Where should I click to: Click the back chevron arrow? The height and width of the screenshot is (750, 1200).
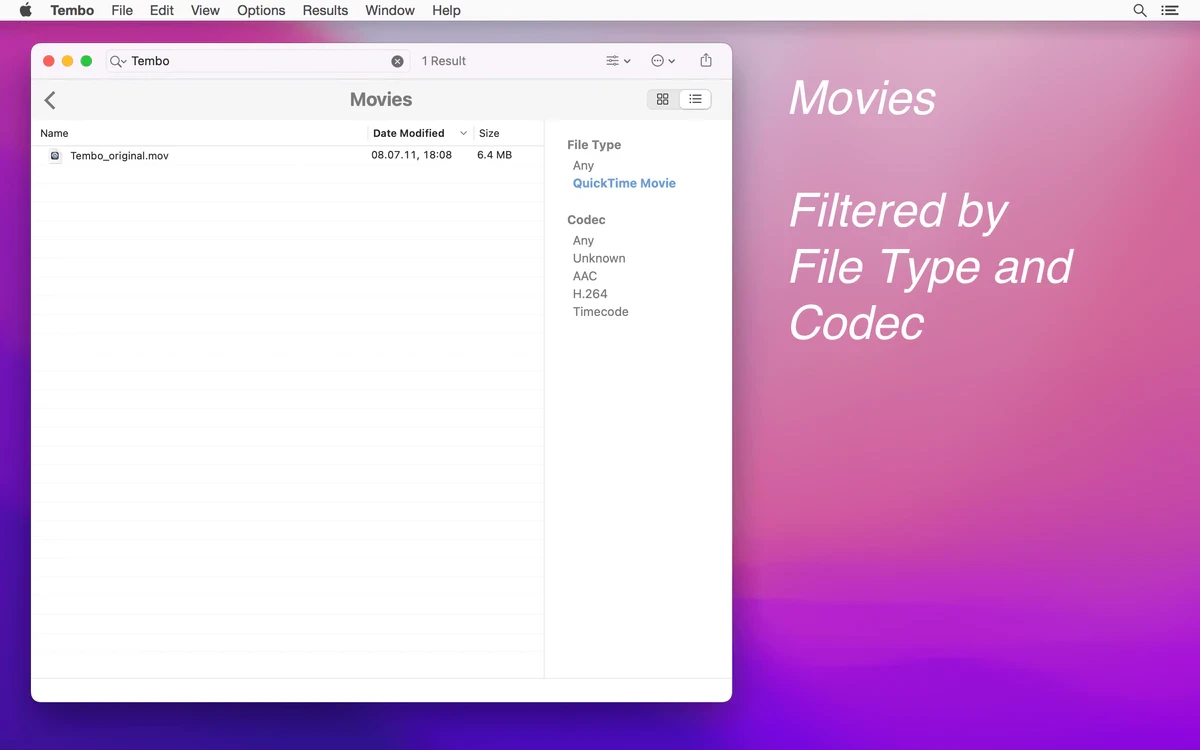pyautogui.click(x=50, y=100)
